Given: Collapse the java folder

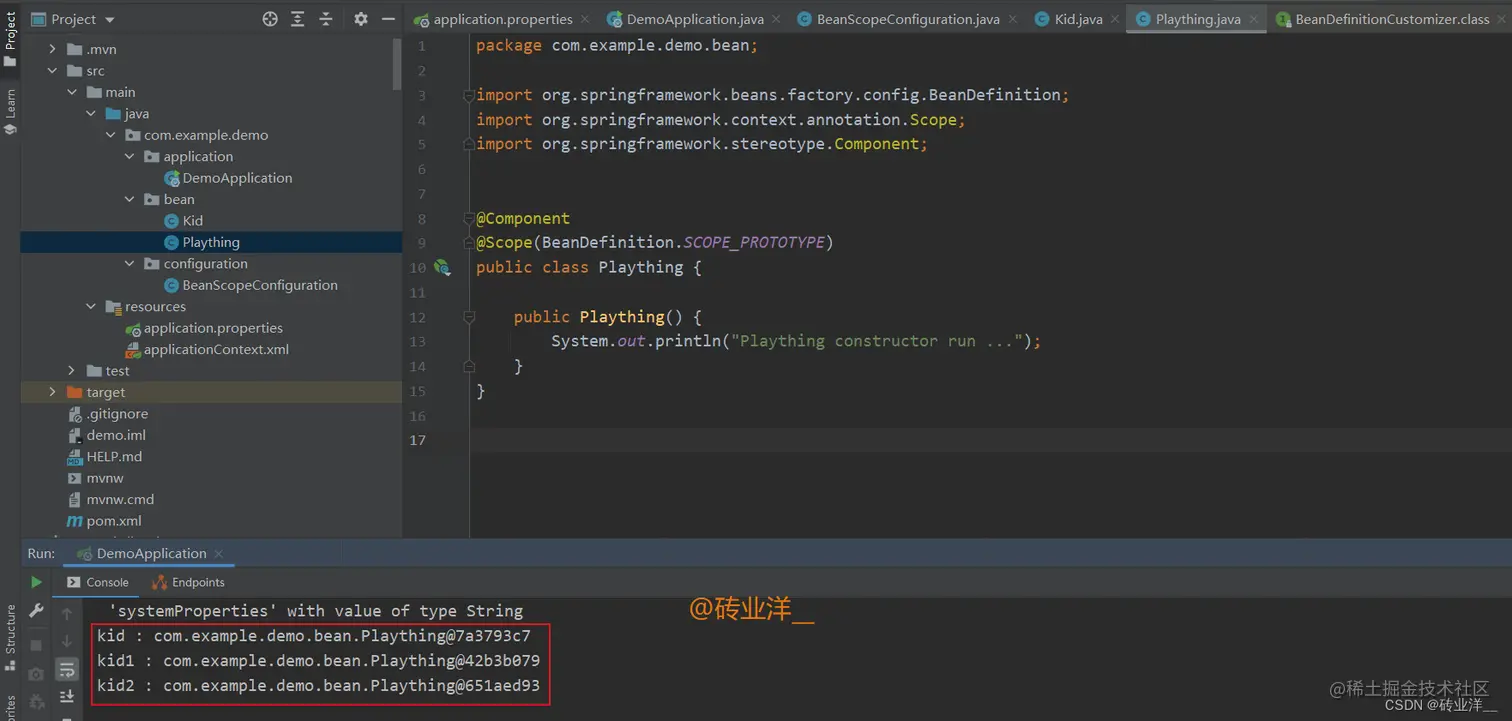Looking at the screenshot, I should [91, 114].
